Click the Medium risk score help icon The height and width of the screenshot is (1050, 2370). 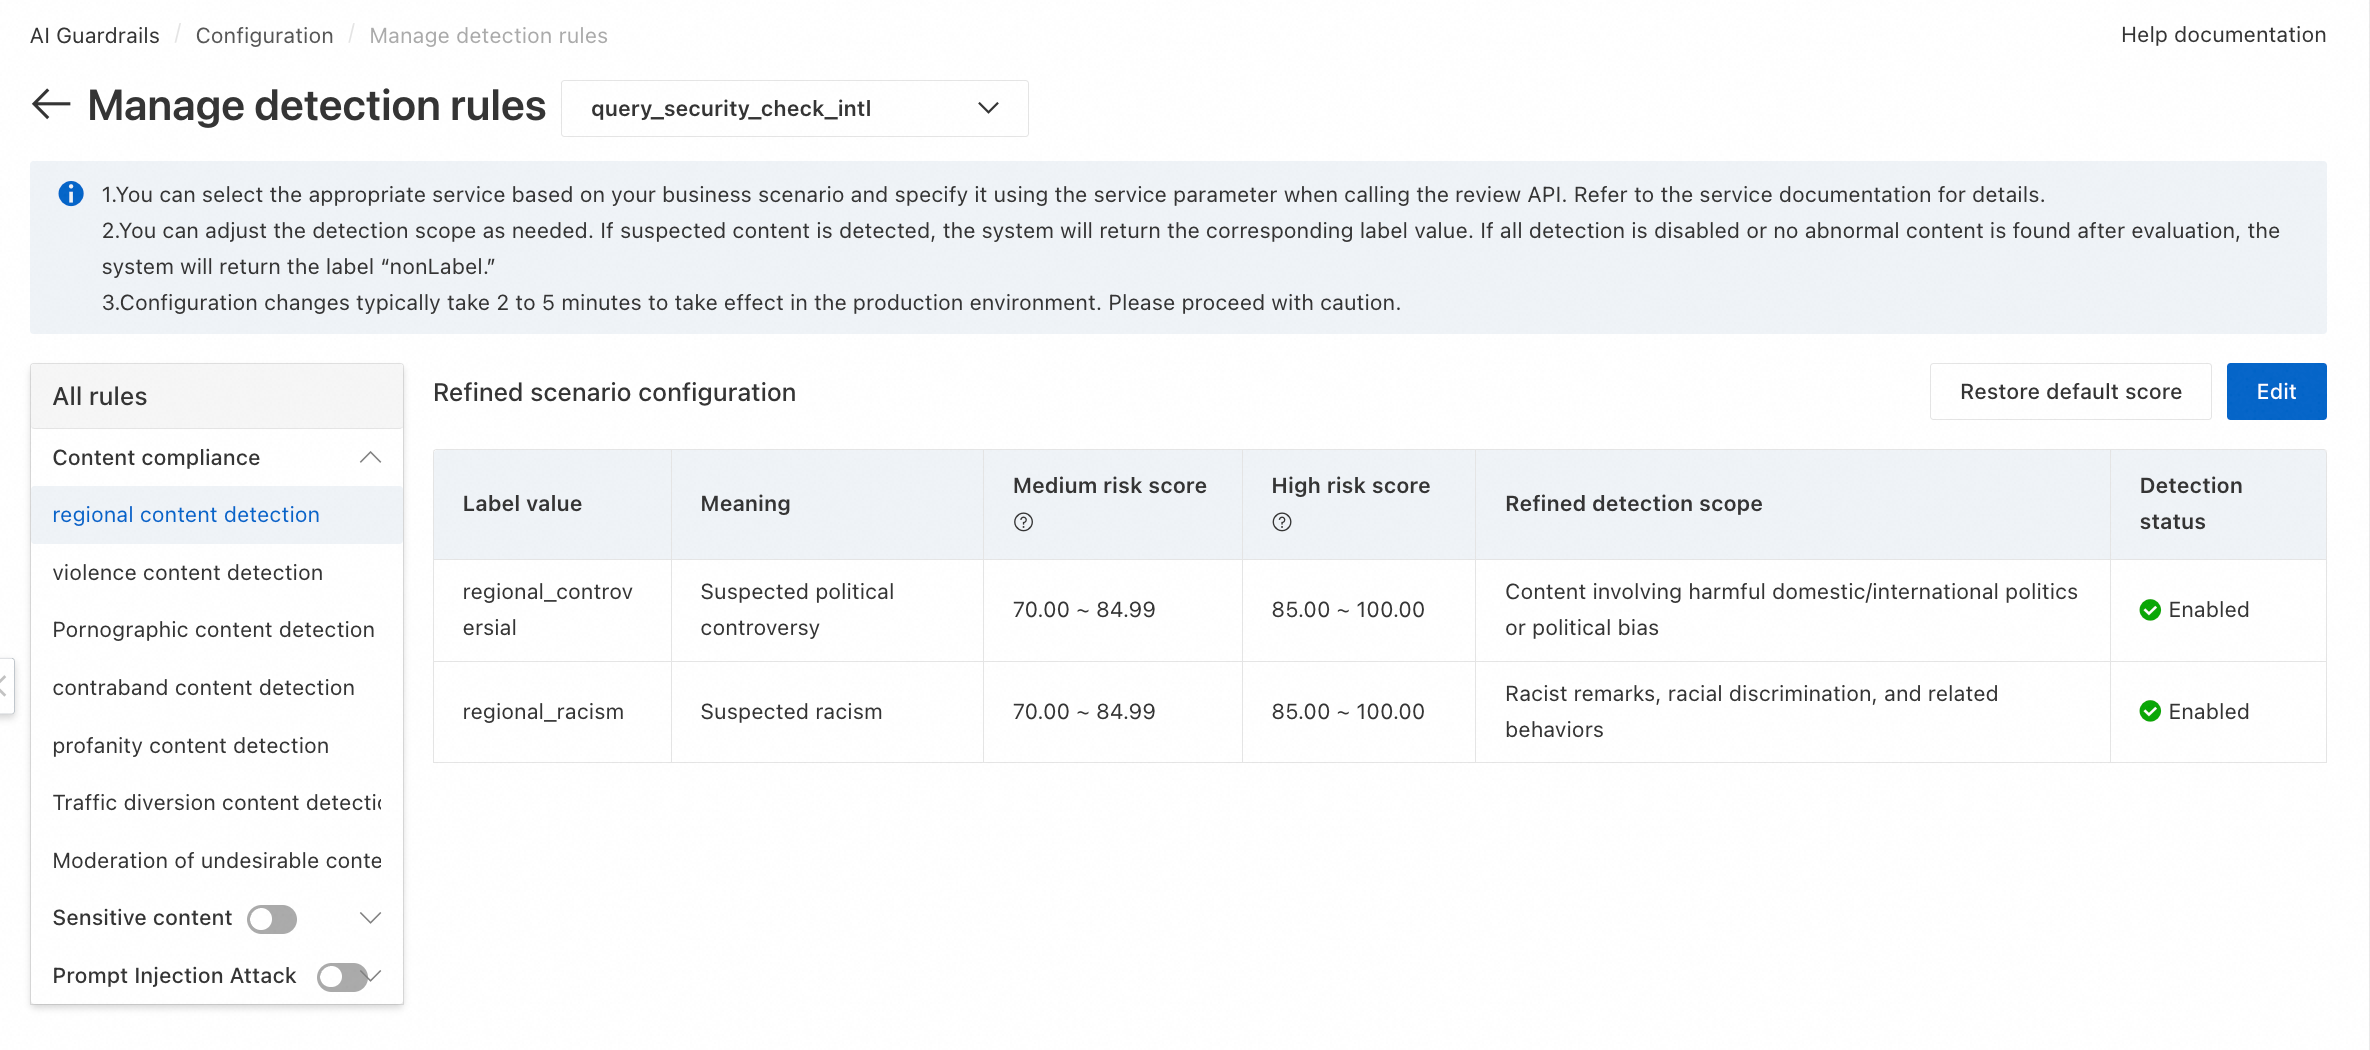click(1023, 522)
